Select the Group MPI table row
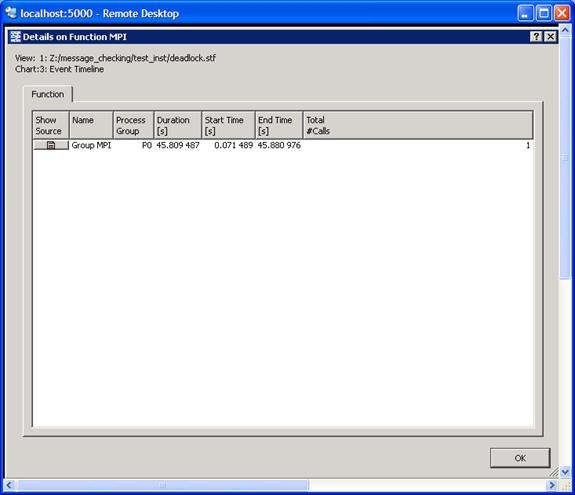Screen dimensions: 575x495 pos(282,145)
